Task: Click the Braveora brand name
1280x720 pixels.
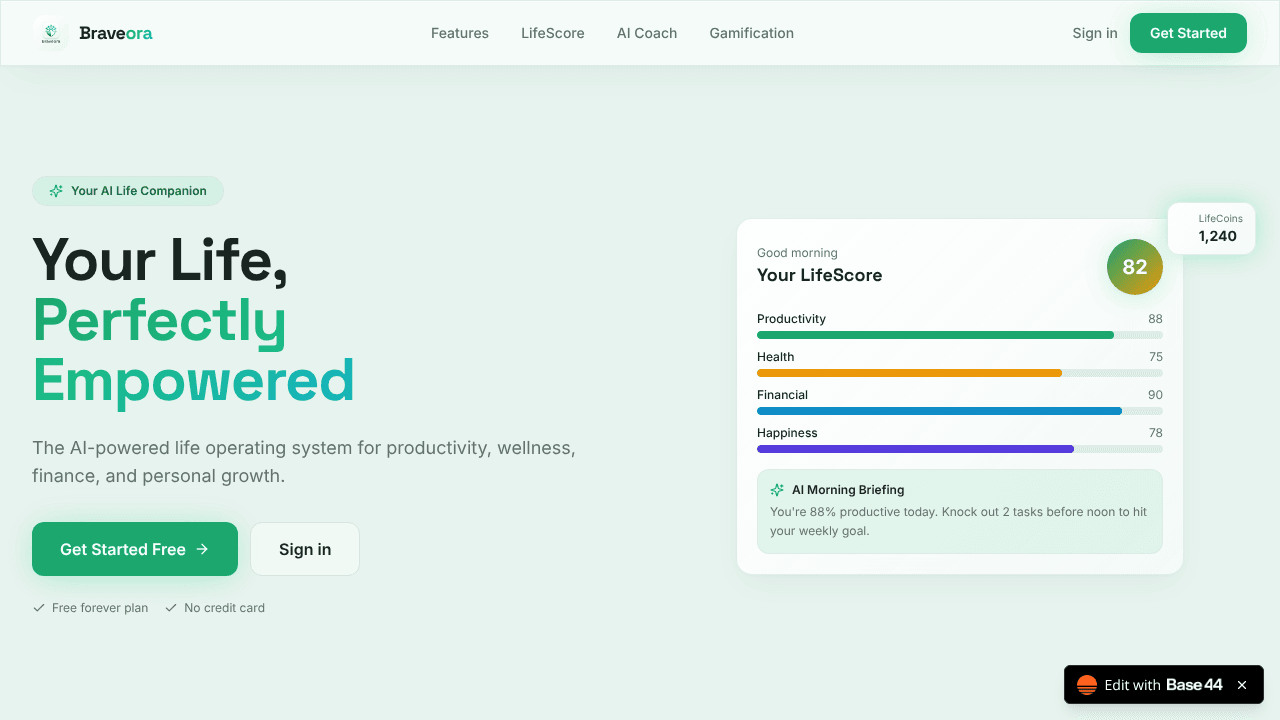Action: (x=116, y=33)
